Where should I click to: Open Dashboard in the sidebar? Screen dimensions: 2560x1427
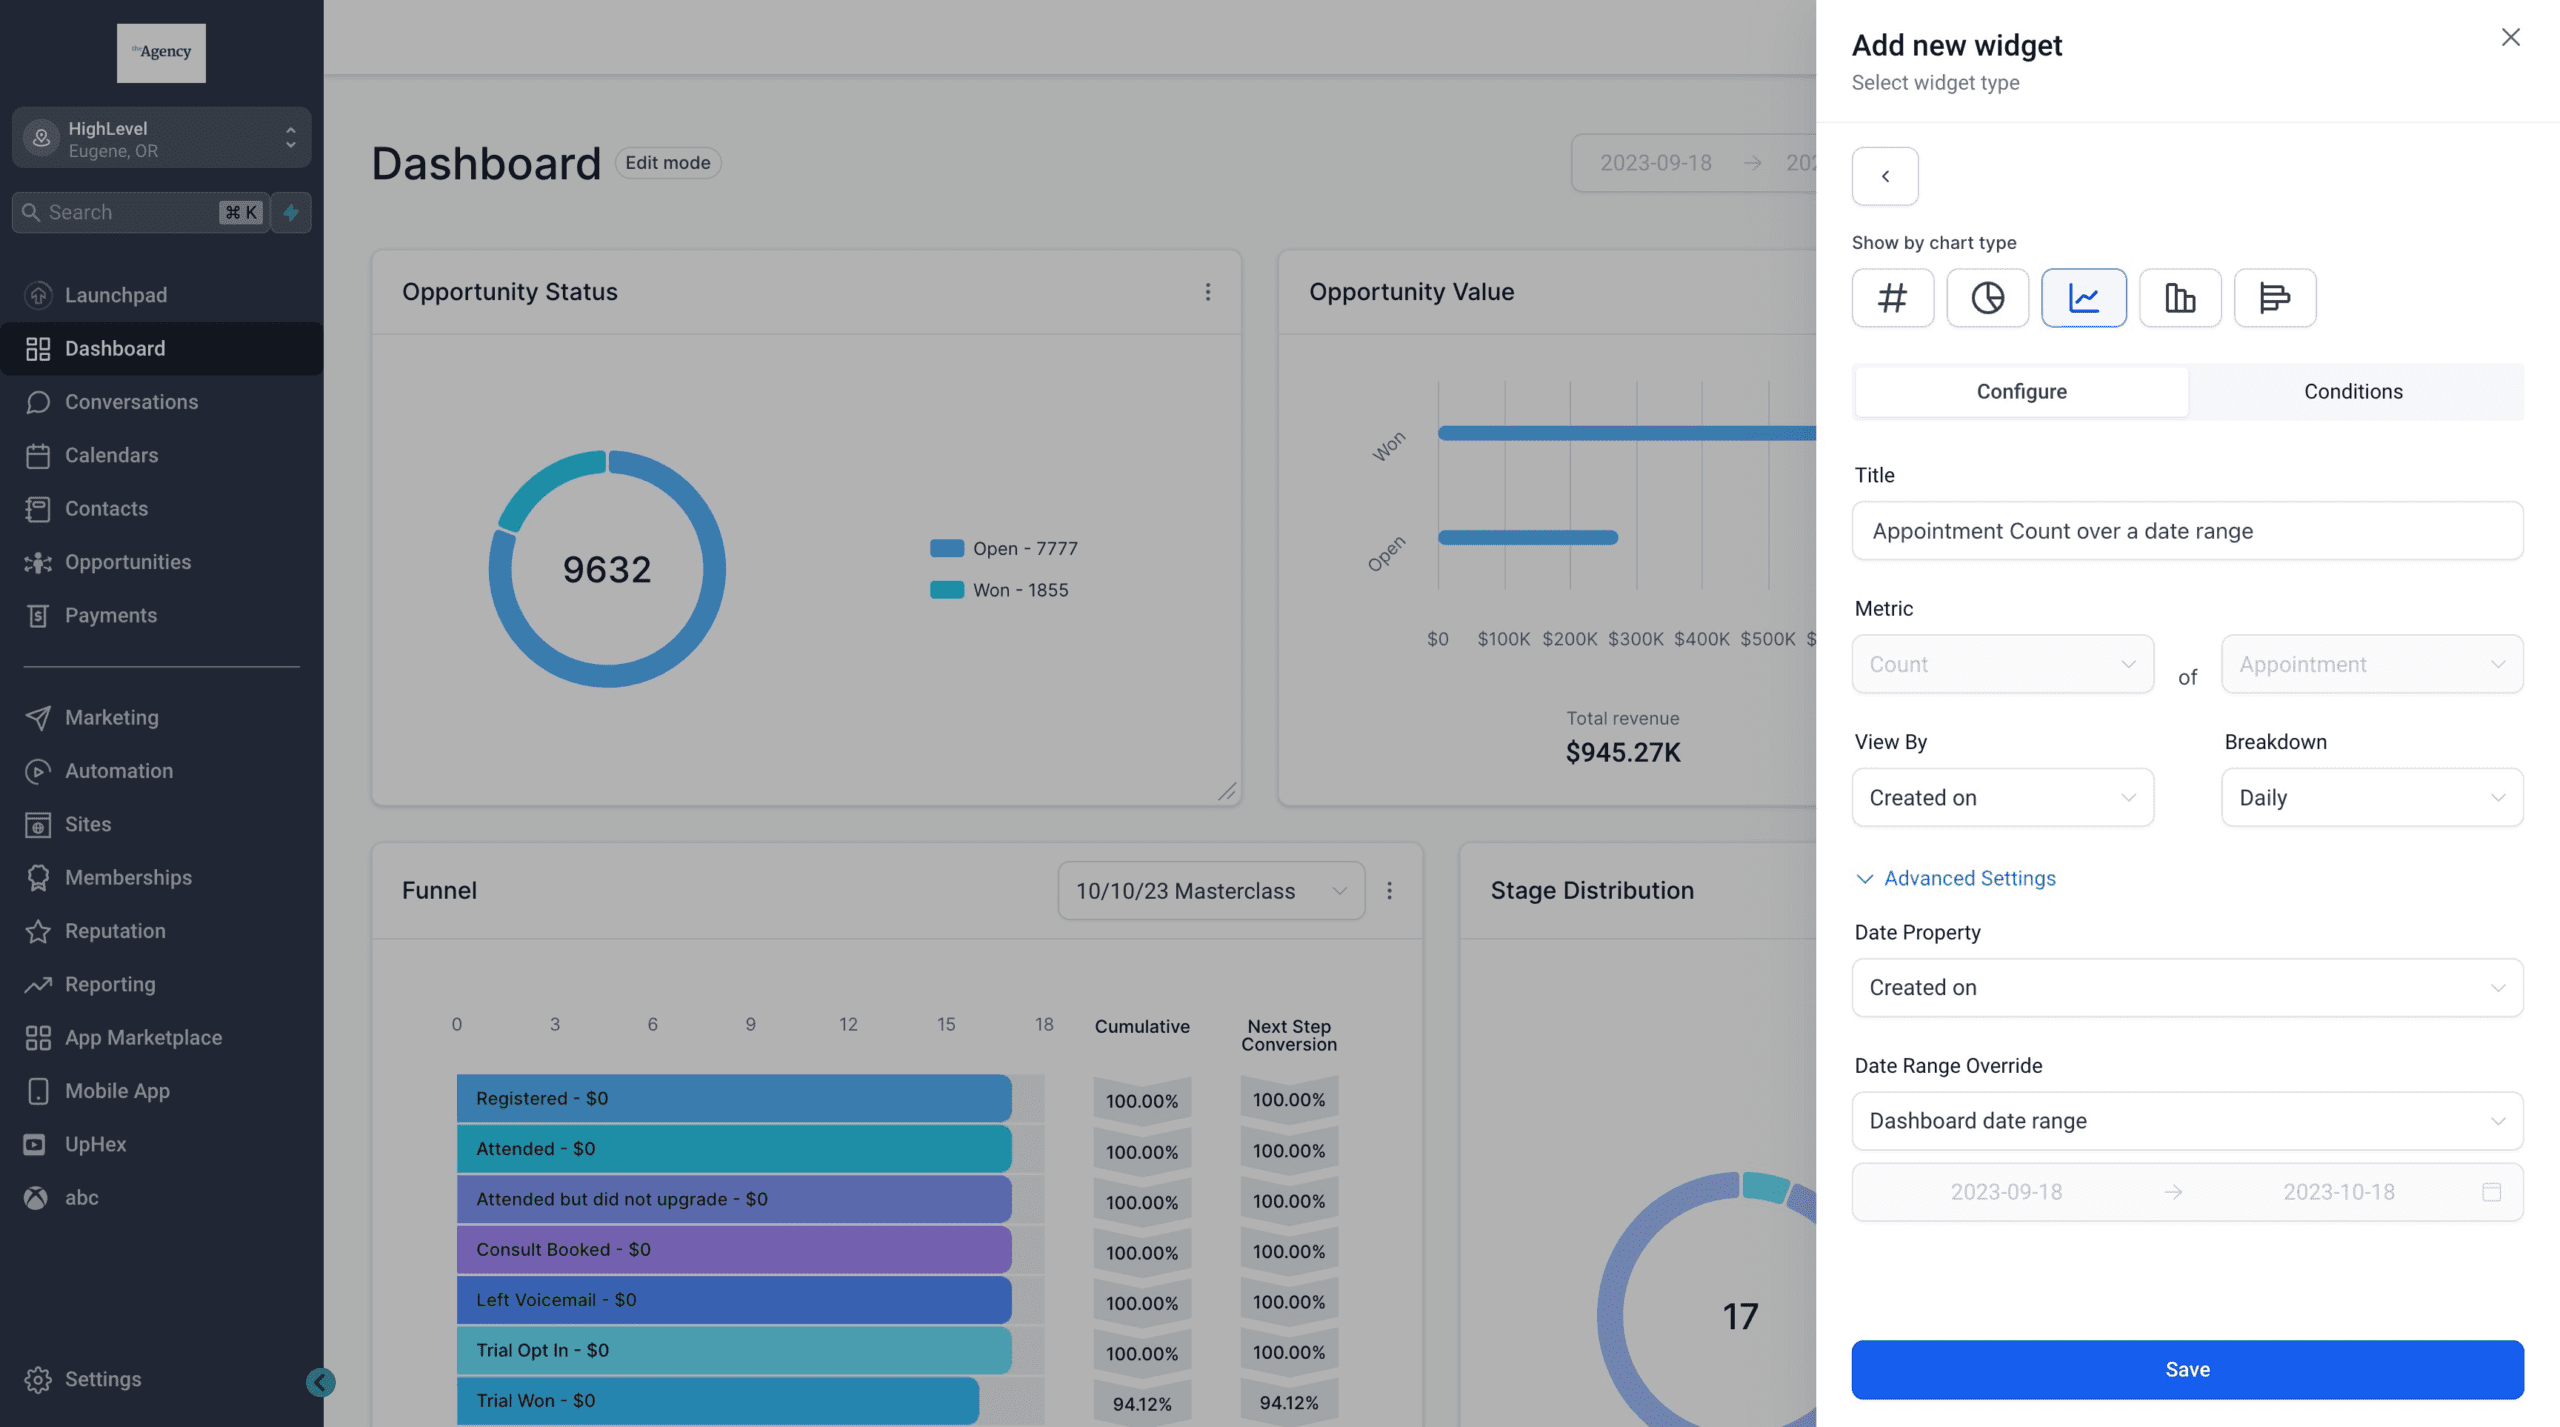pyautogui.click(x=161, y=348)
